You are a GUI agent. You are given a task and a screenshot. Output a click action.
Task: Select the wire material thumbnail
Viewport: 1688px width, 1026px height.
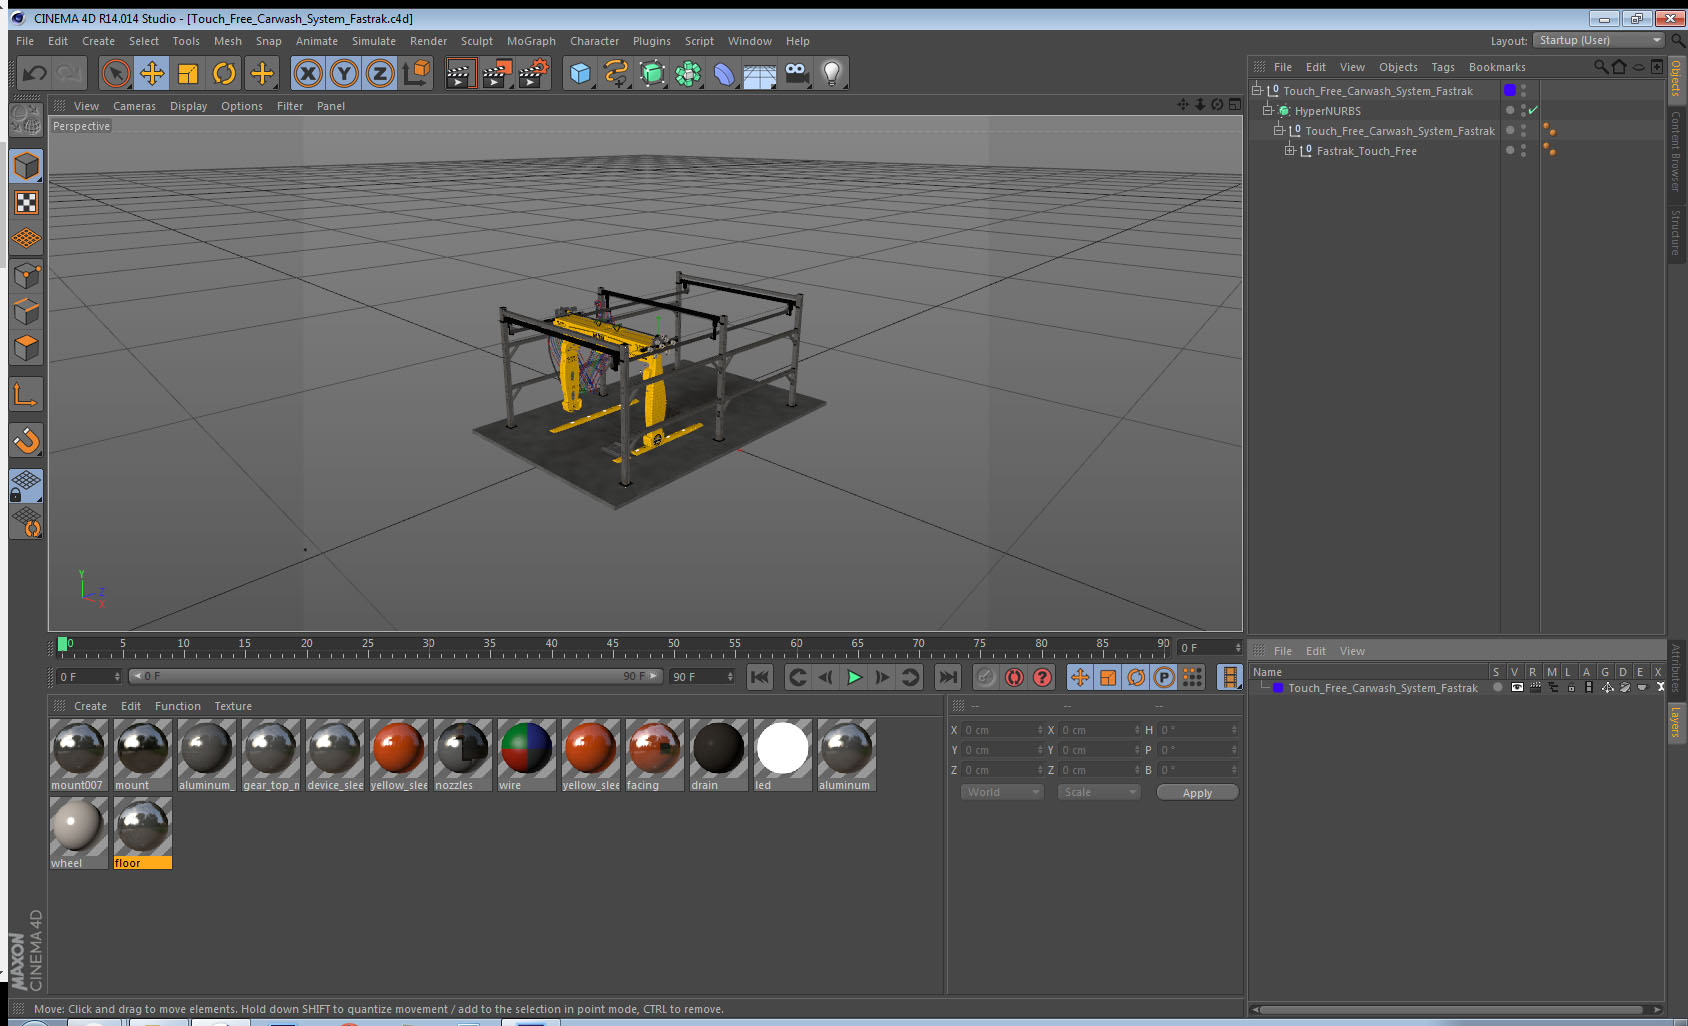tap(526, 755)
